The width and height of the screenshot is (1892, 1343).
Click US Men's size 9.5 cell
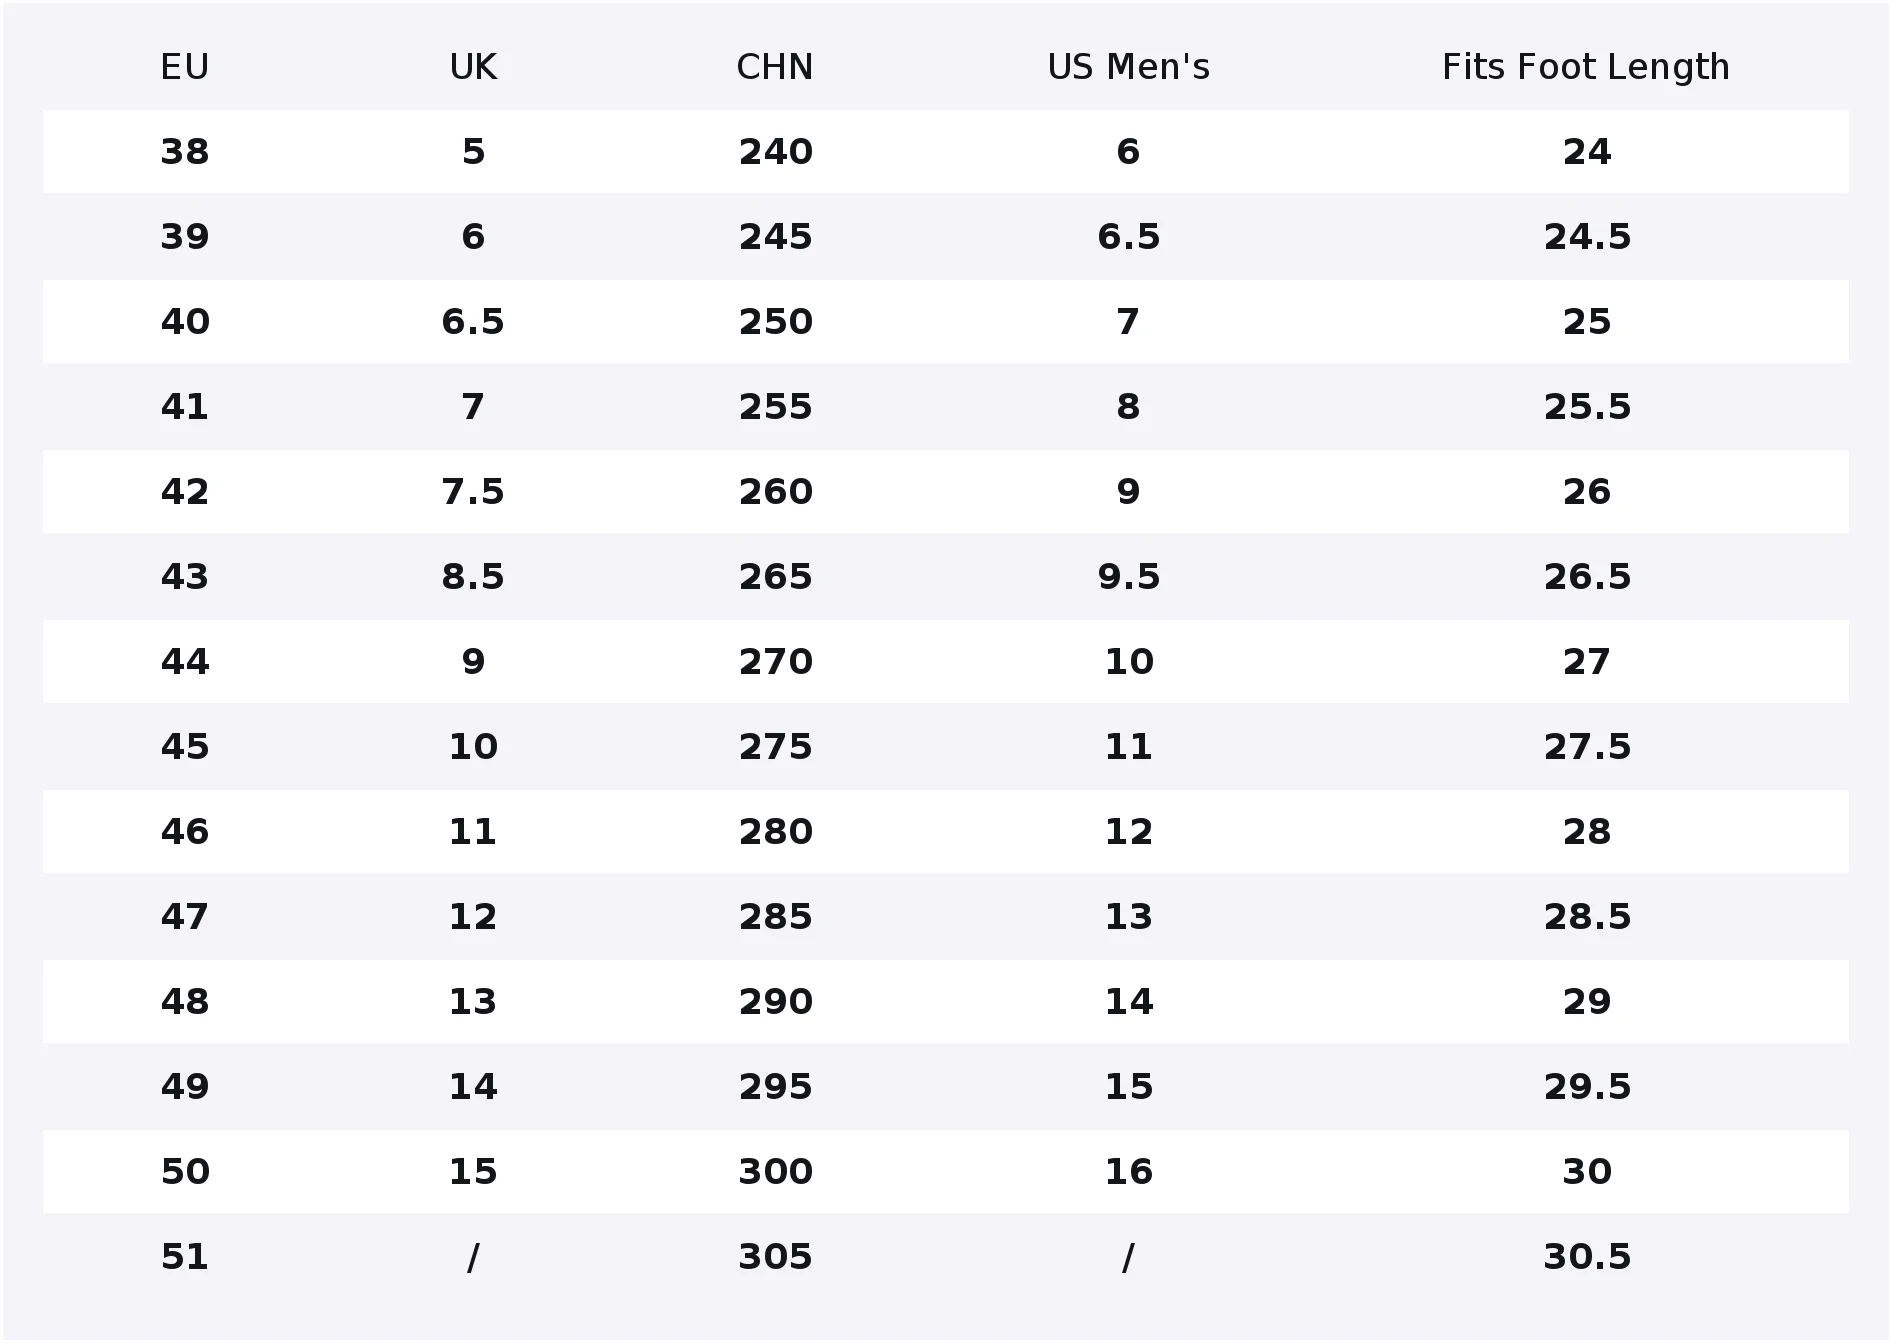[1129, 577]
